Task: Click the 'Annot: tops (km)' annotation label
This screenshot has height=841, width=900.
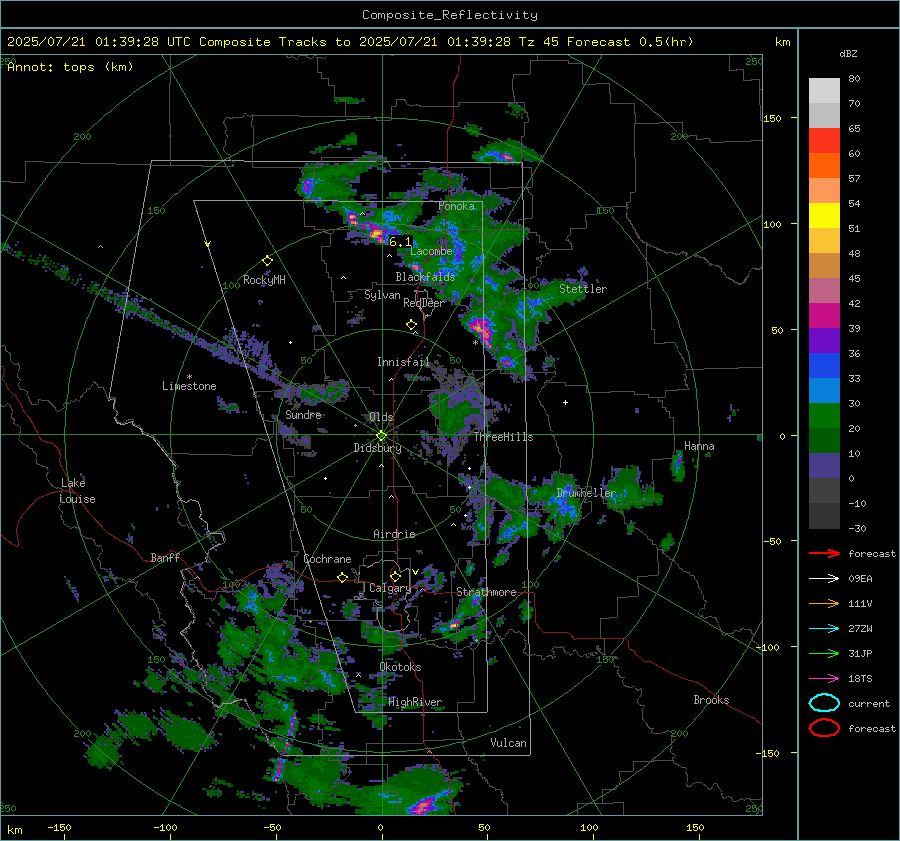Action: pos(70,67)
